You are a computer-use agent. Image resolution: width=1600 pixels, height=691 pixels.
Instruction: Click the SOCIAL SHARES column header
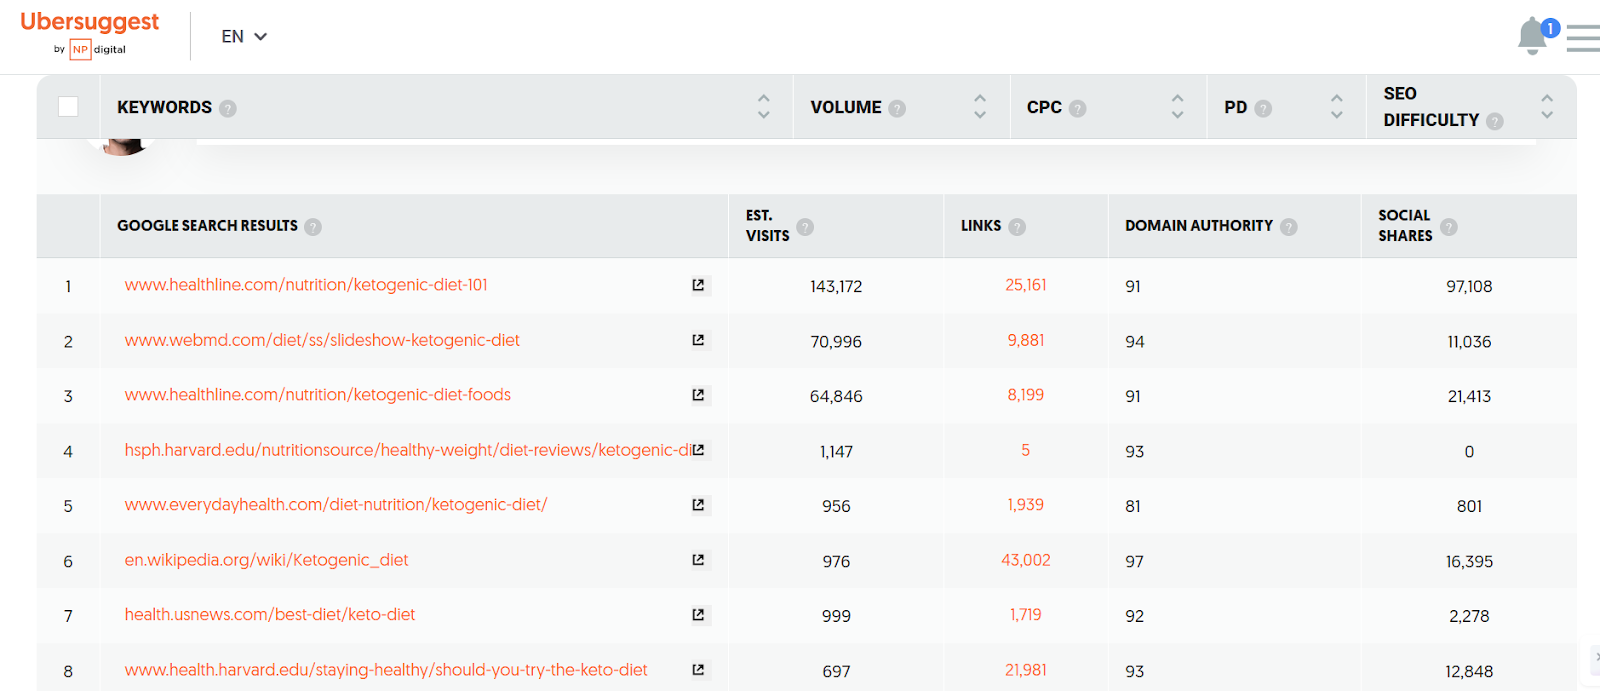coord(1405,226)
